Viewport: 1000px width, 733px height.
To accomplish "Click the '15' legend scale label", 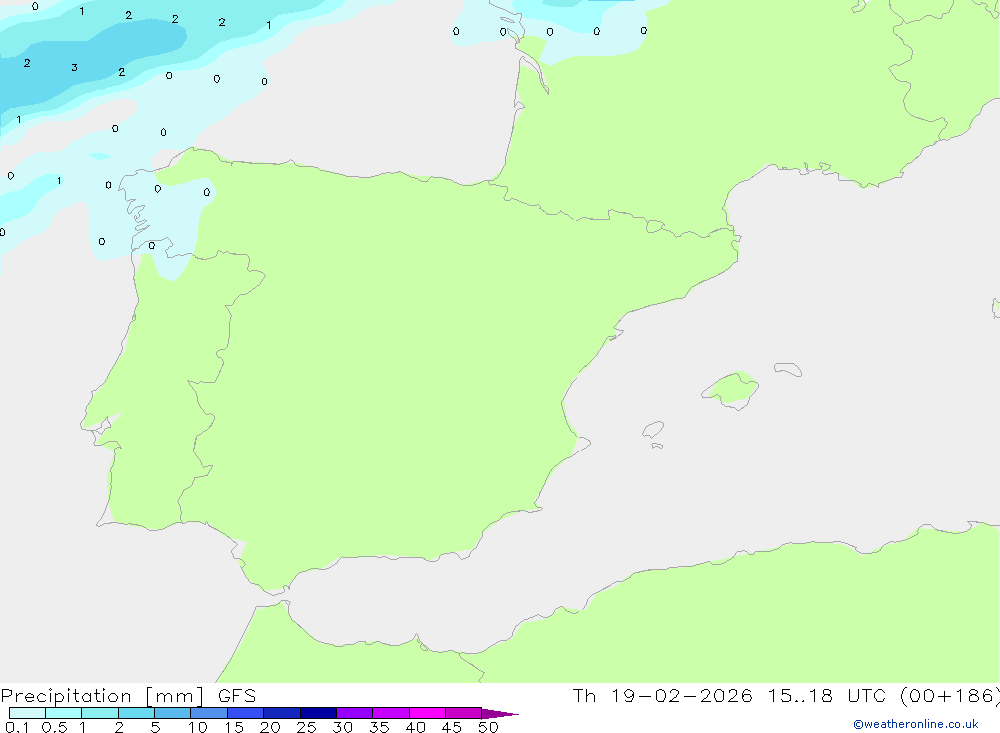I will pyautogui.click(x=234, y=727).
